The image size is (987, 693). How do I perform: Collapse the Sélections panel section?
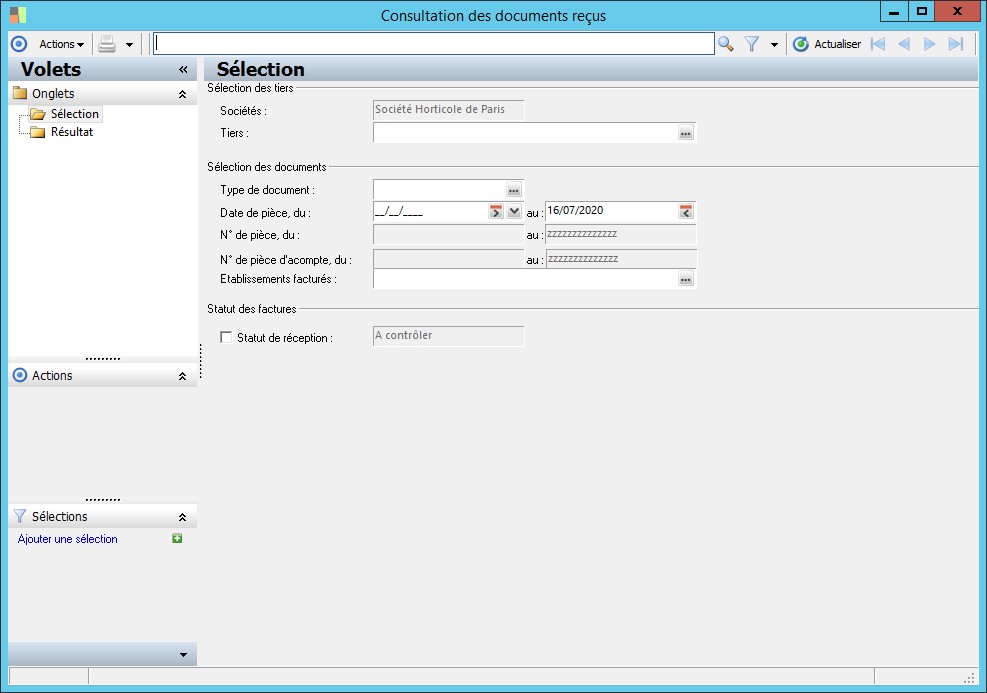click(x=182, y=517)
